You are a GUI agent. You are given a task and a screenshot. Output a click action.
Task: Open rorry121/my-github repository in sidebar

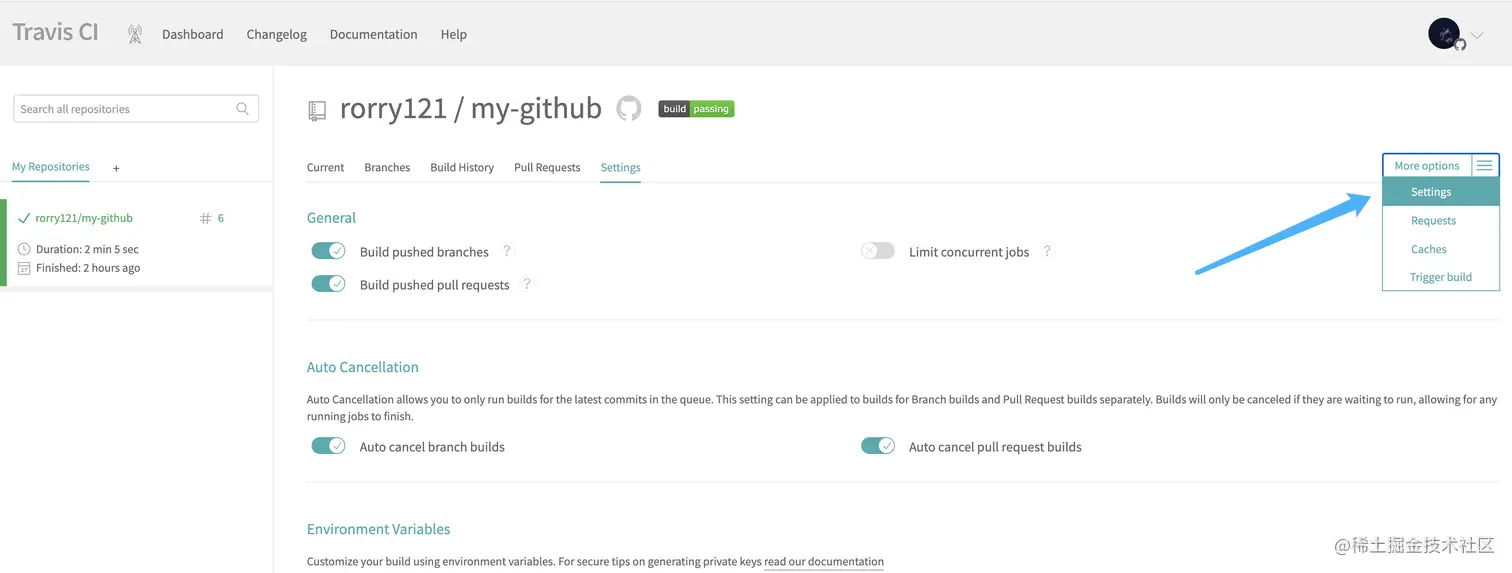[84, 218]
